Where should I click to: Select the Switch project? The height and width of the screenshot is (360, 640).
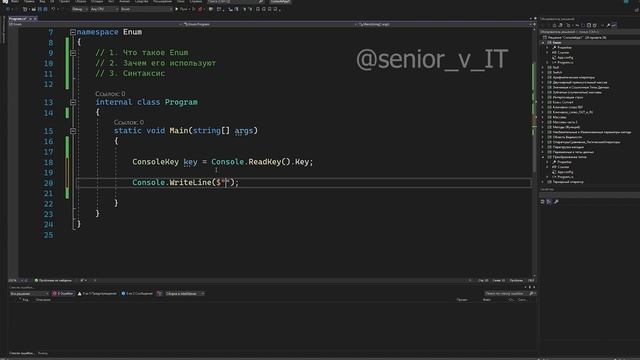point(557,72)
